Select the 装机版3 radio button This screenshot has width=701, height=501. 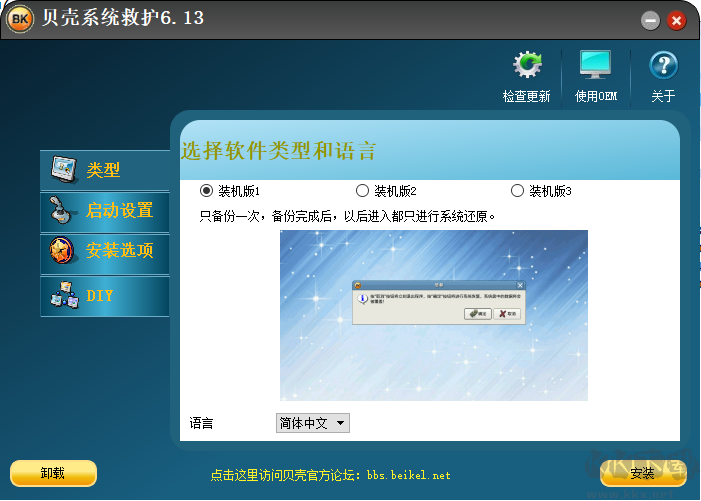pyautogui.click(x=517, y=191)
